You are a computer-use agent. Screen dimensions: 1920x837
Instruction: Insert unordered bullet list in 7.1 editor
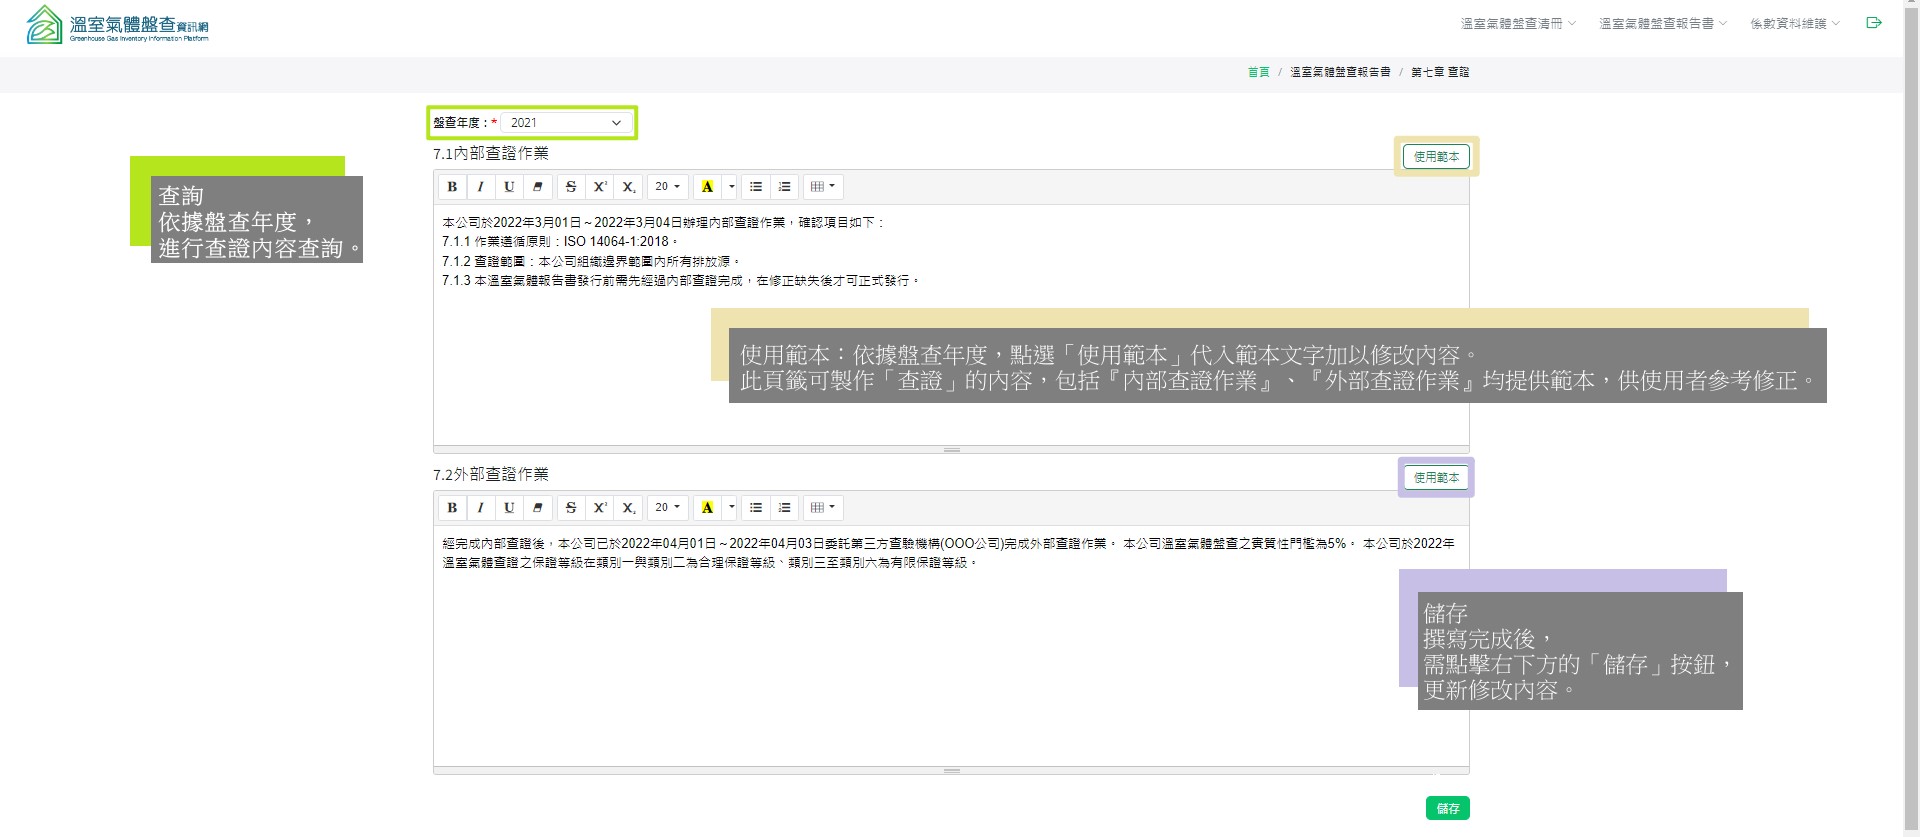756,187
